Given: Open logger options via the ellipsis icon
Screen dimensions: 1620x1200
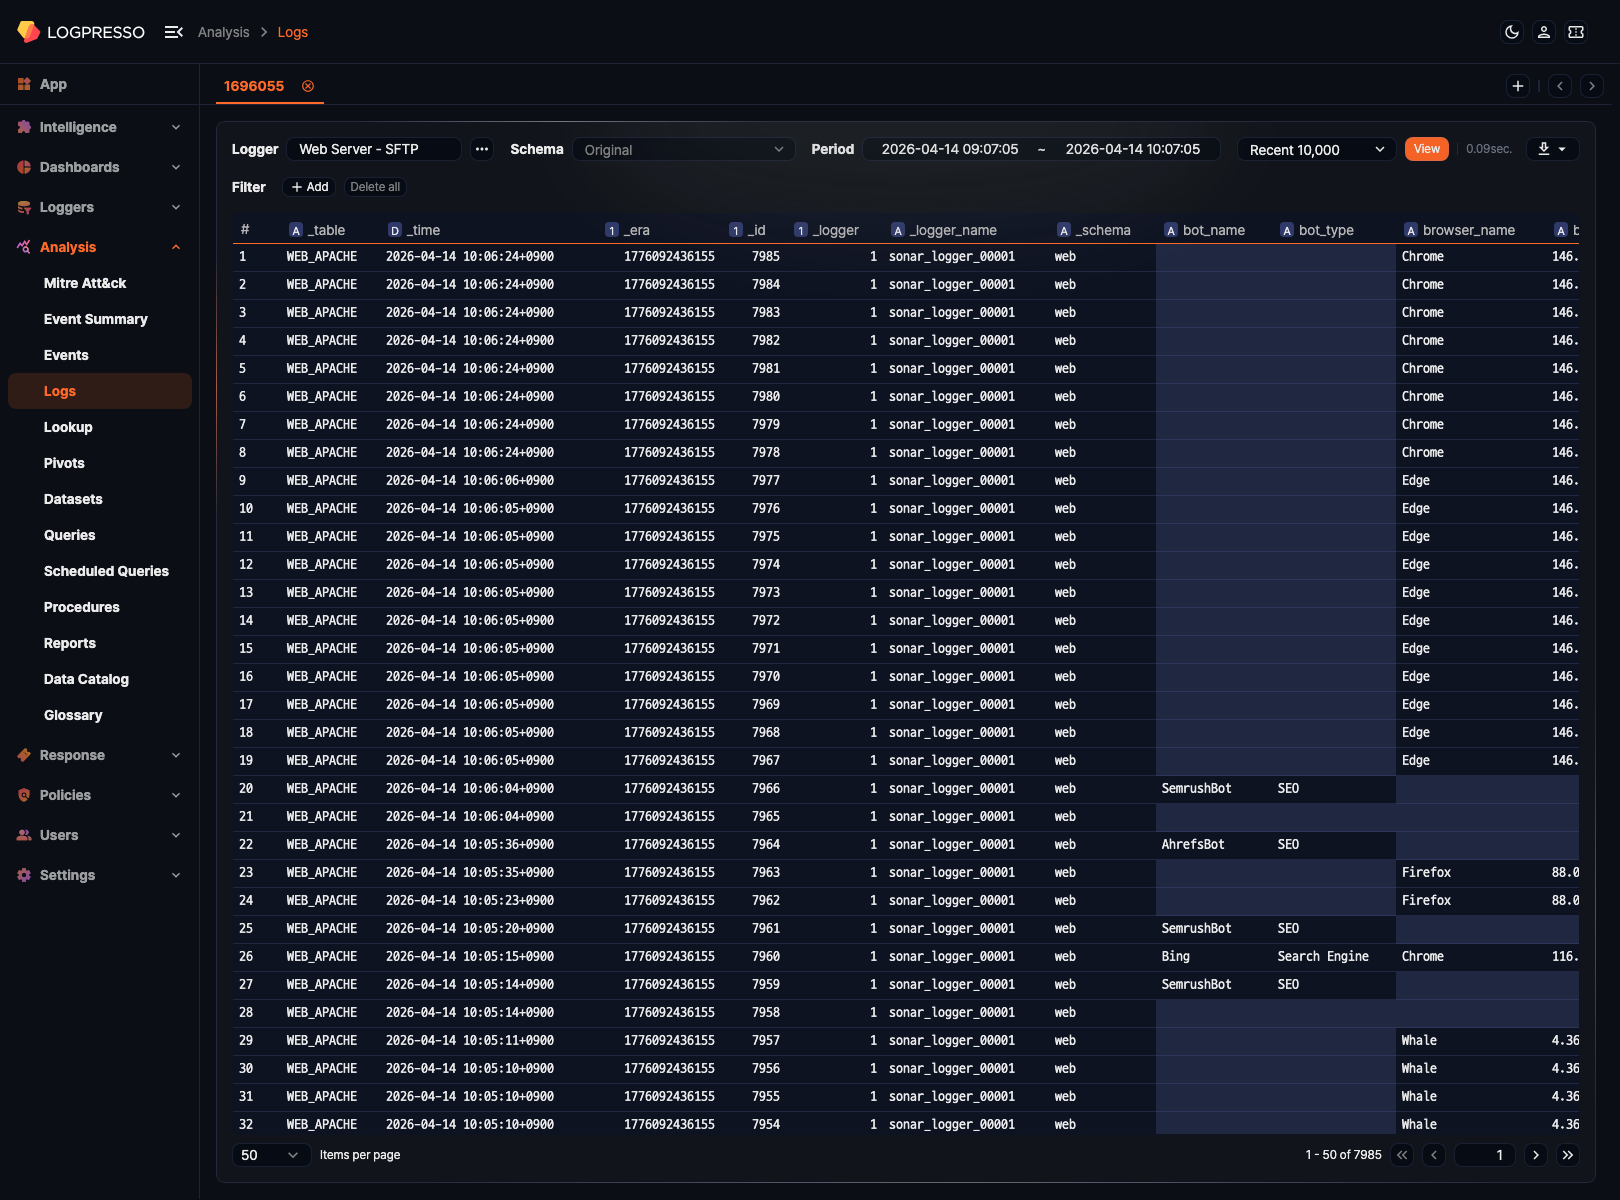Looking at the screenshot, I should click(482, 149).
